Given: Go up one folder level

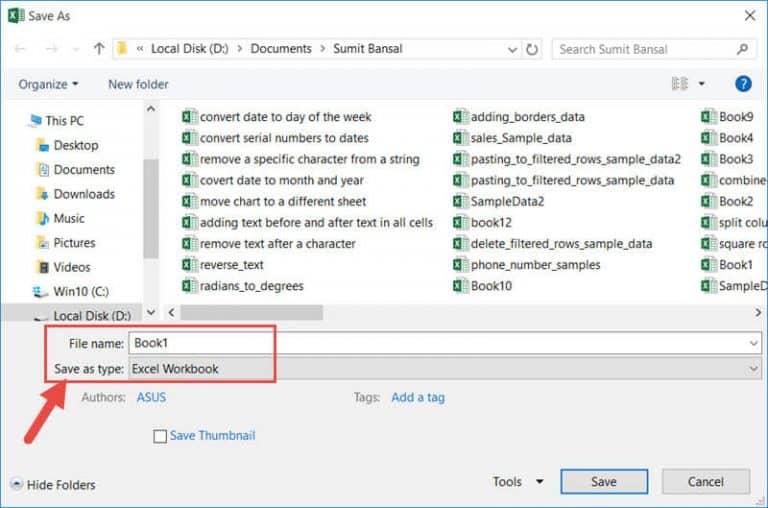Looking at the screenshot, I should tap(99, 48).
